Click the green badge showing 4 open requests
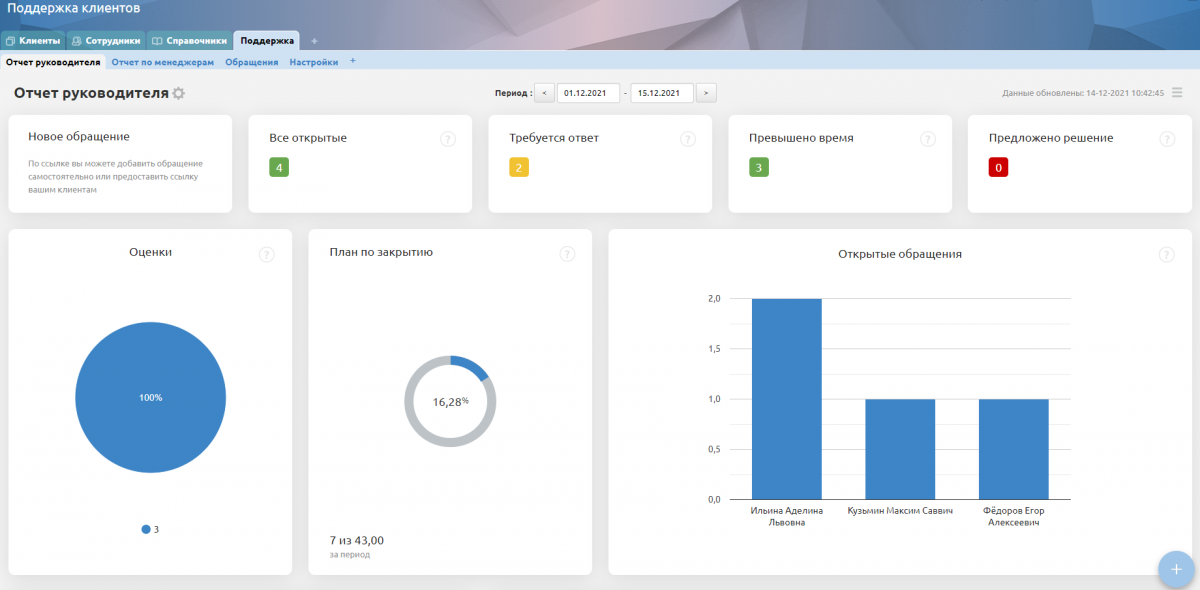Viewport: 1200px width, 590px height. click(279, 167)
